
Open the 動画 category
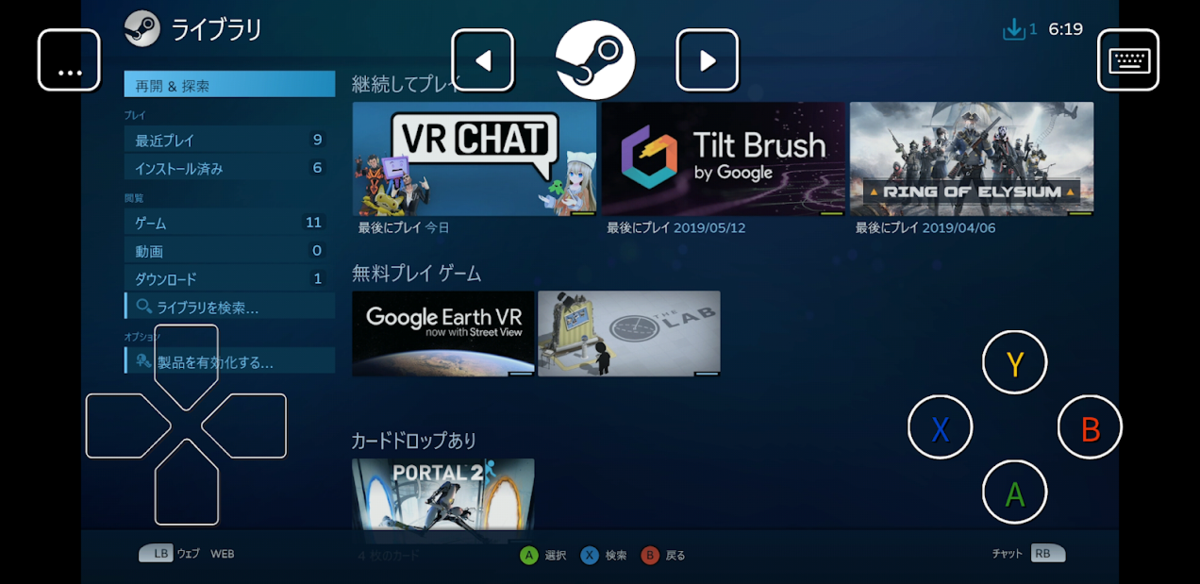point(229,251)
